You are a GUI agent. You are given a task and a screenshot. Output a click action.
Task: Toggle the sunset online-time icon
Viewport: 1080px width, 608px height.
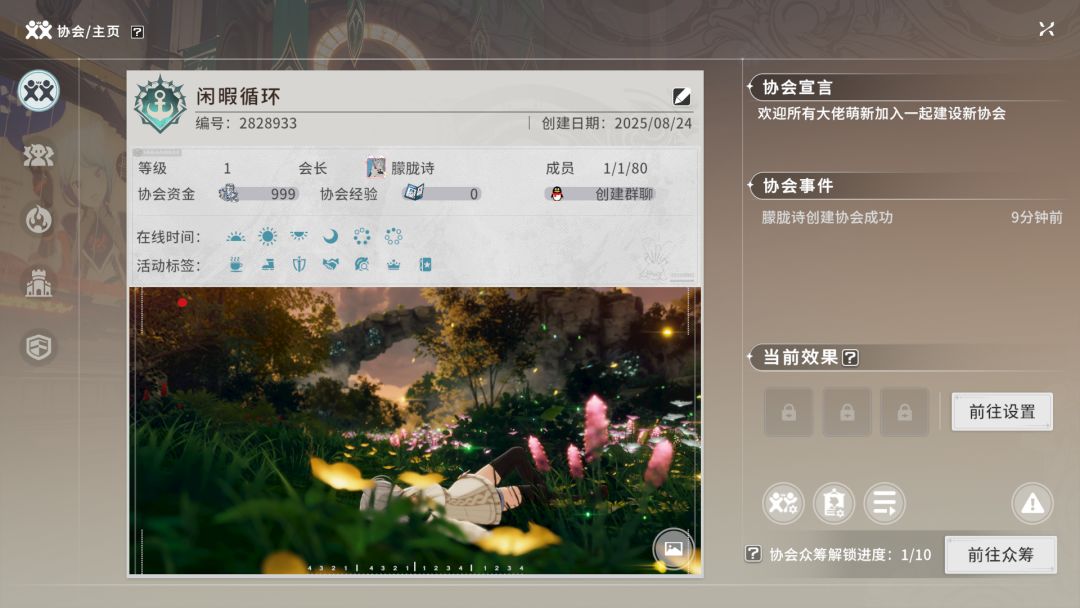(x=299, y=237)
